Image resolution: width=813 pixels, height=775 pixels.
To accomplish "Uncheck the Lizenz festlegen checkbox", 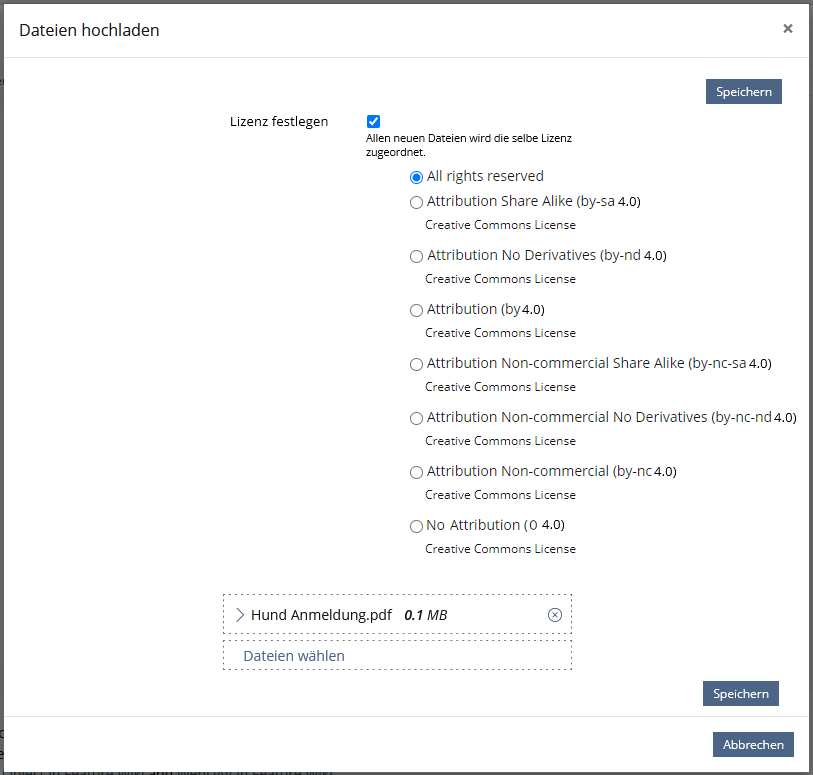I will [373, 121].
